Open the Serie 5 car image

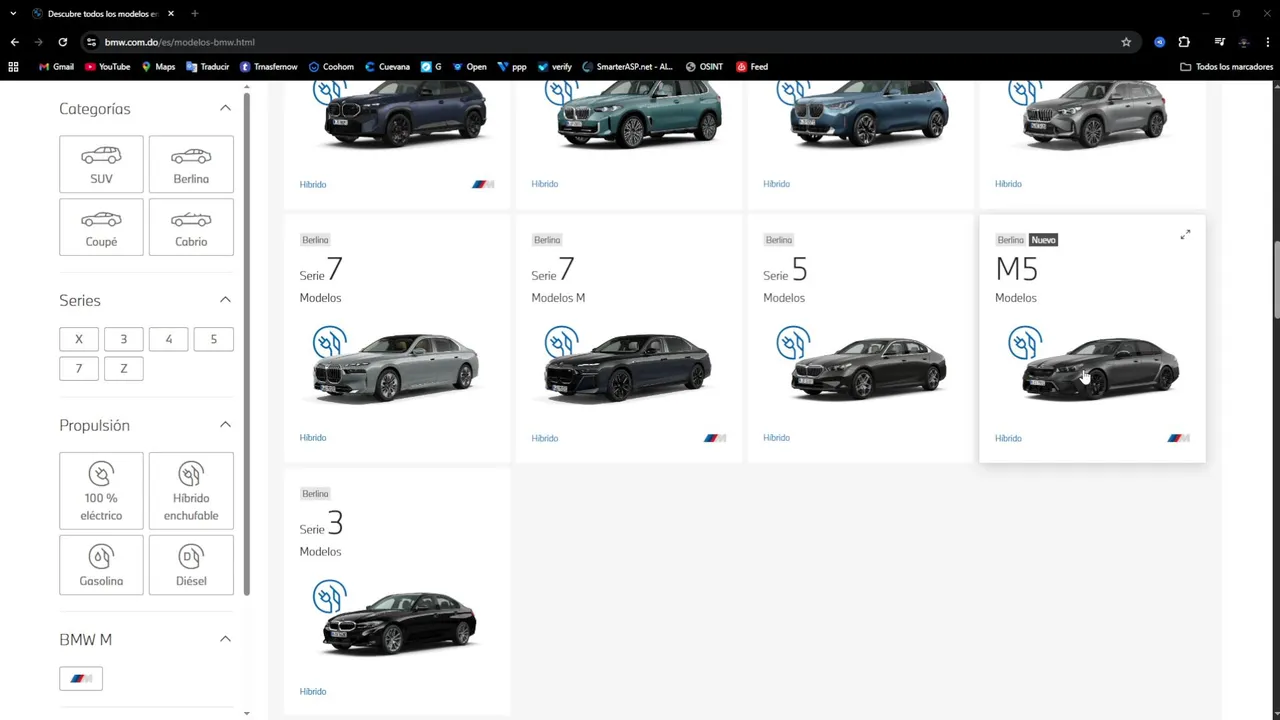[x=868, y=368]
